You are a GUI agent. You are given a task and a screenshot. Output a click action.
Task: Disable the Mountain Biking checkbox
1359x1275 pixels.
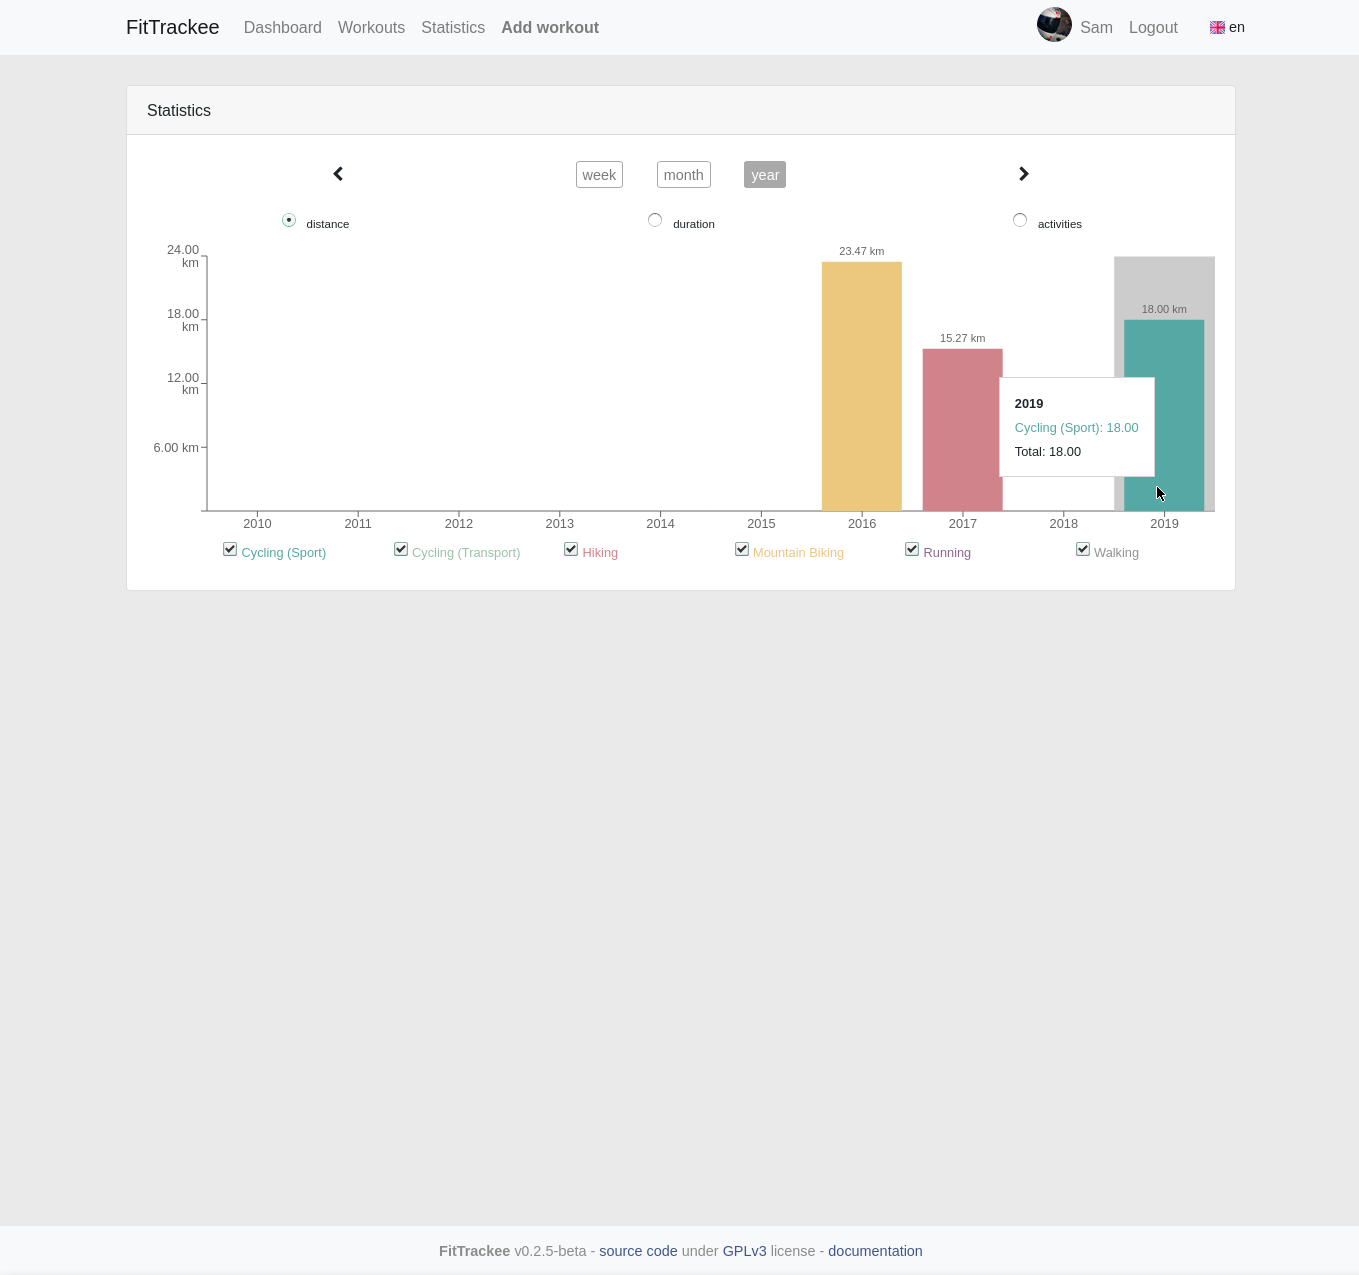pyautogui.click(x=742, y=549)
